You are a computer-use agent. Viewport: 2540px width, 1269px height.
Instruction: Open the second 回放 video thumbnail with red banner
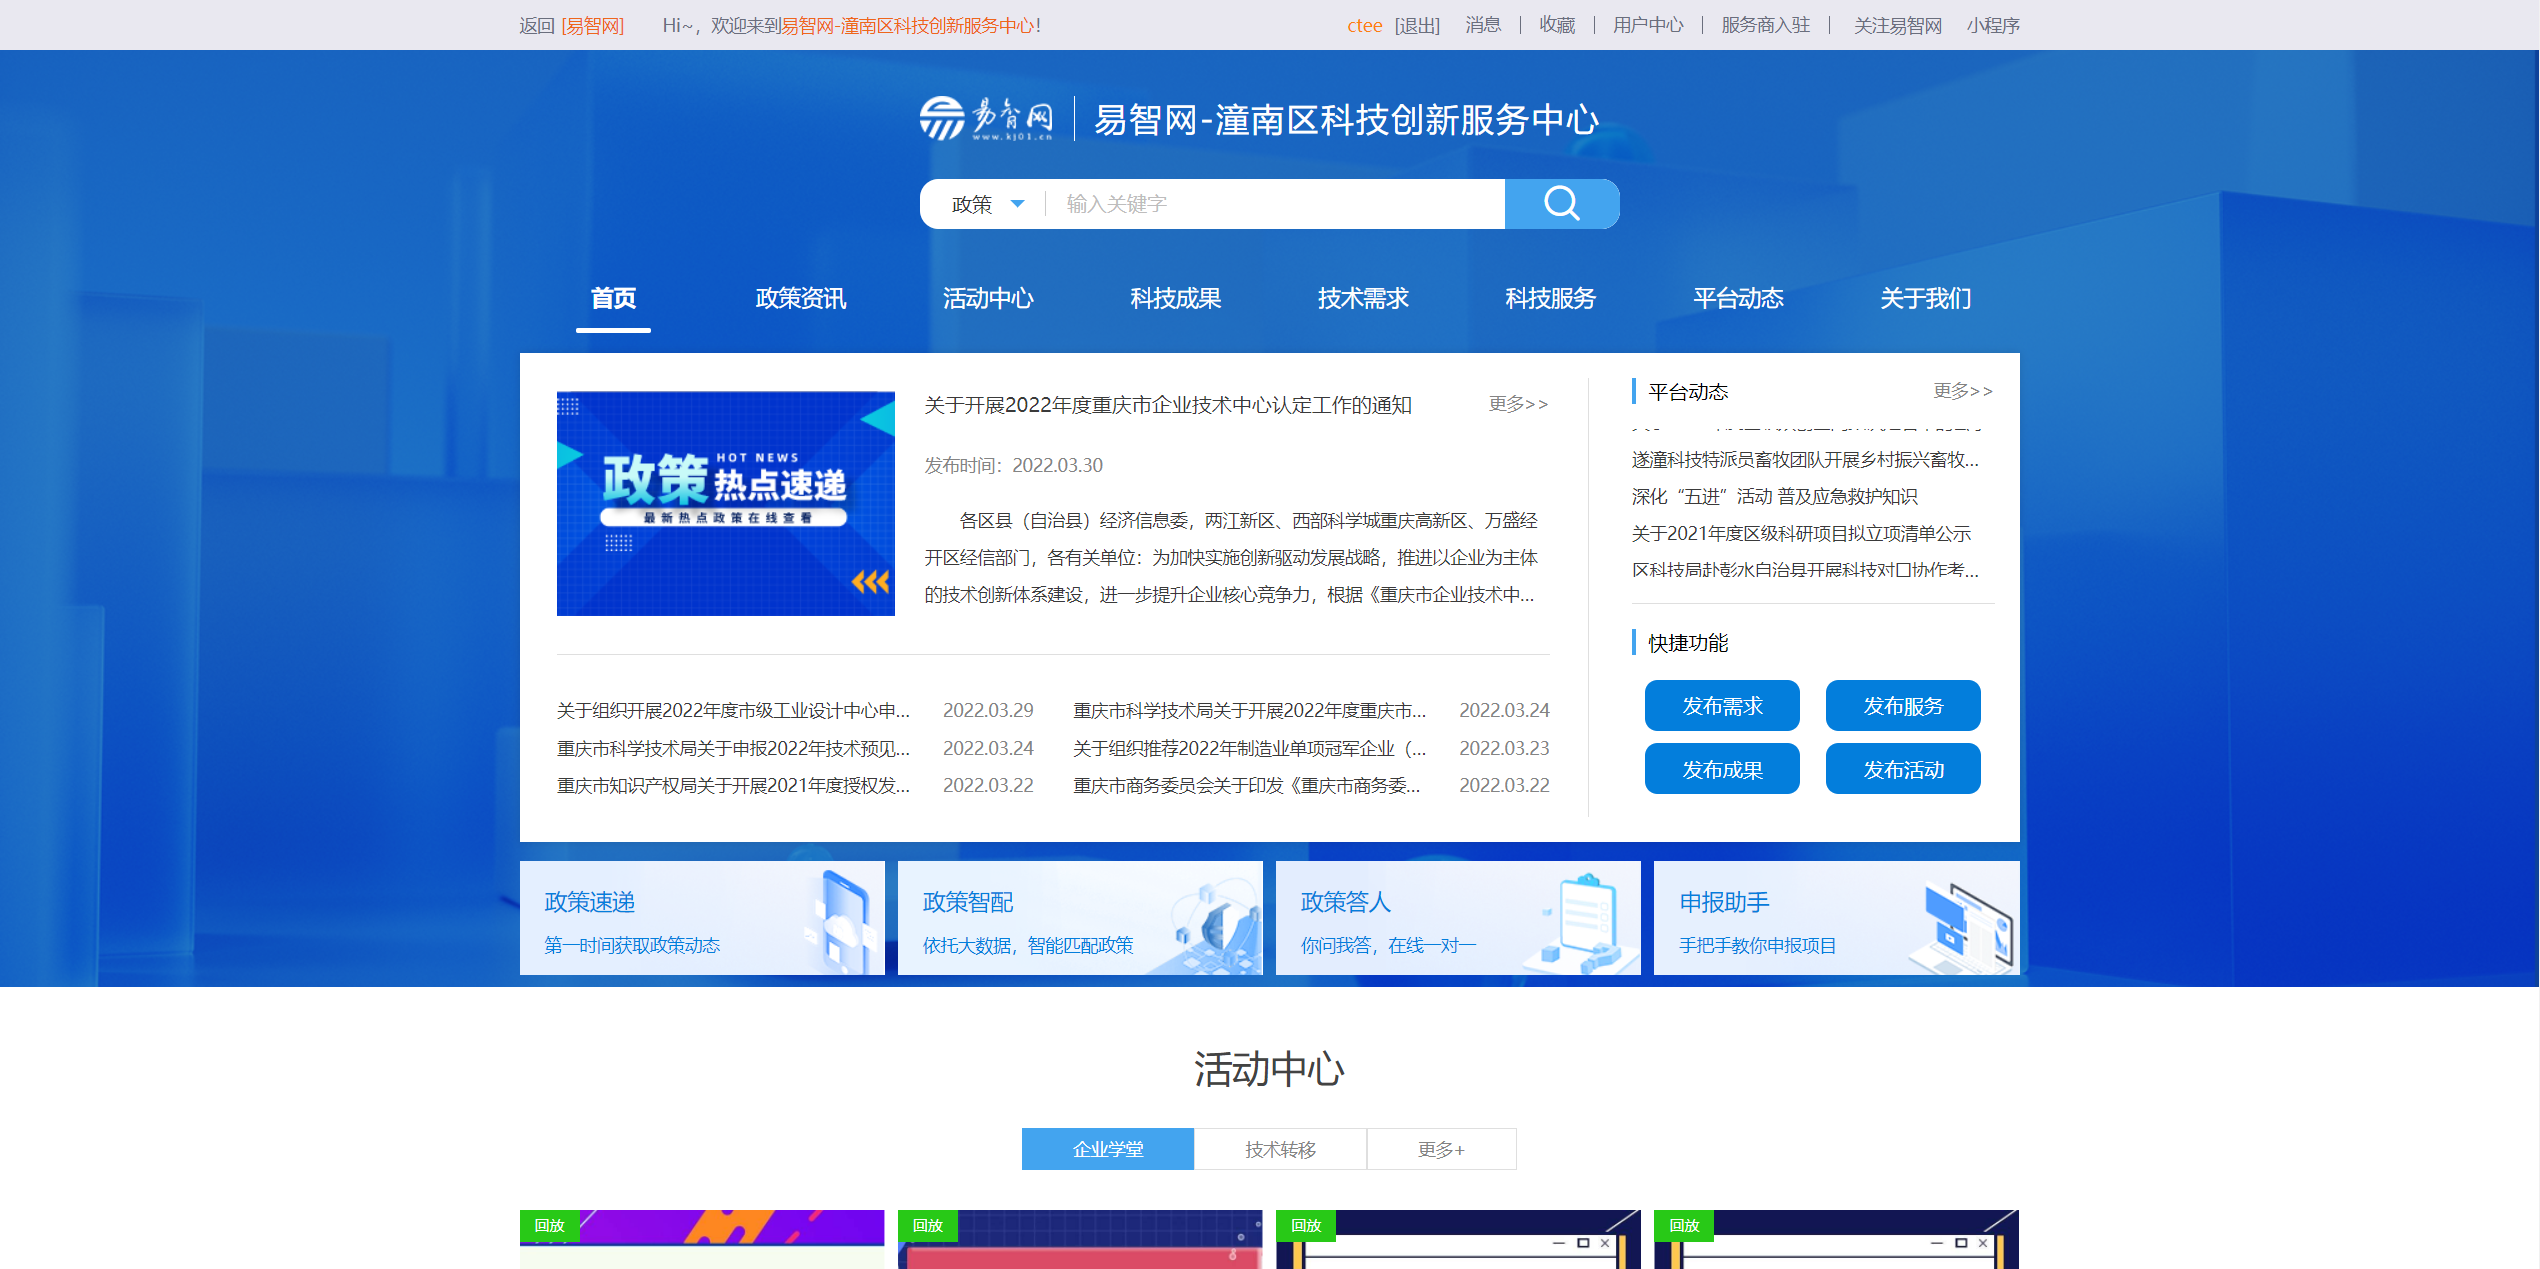point(1080,1240)
